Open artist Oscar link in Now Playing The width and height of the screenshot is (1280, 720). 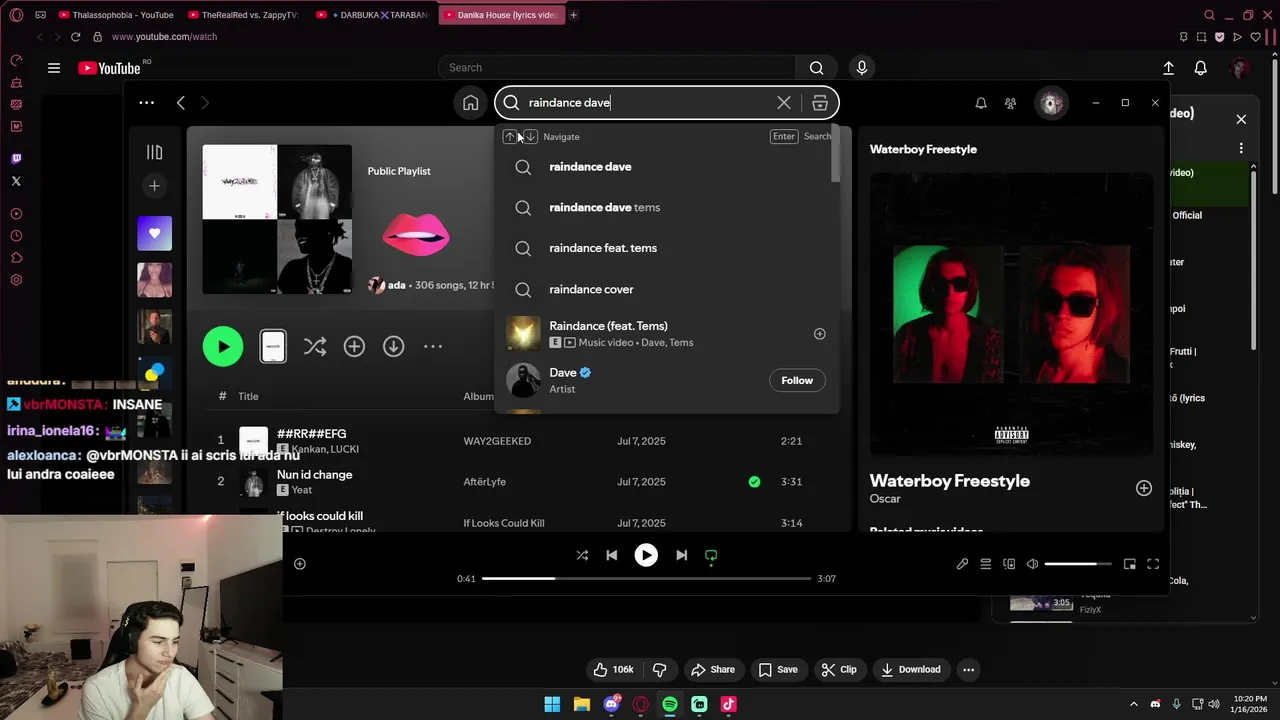[x=885, y=499]
